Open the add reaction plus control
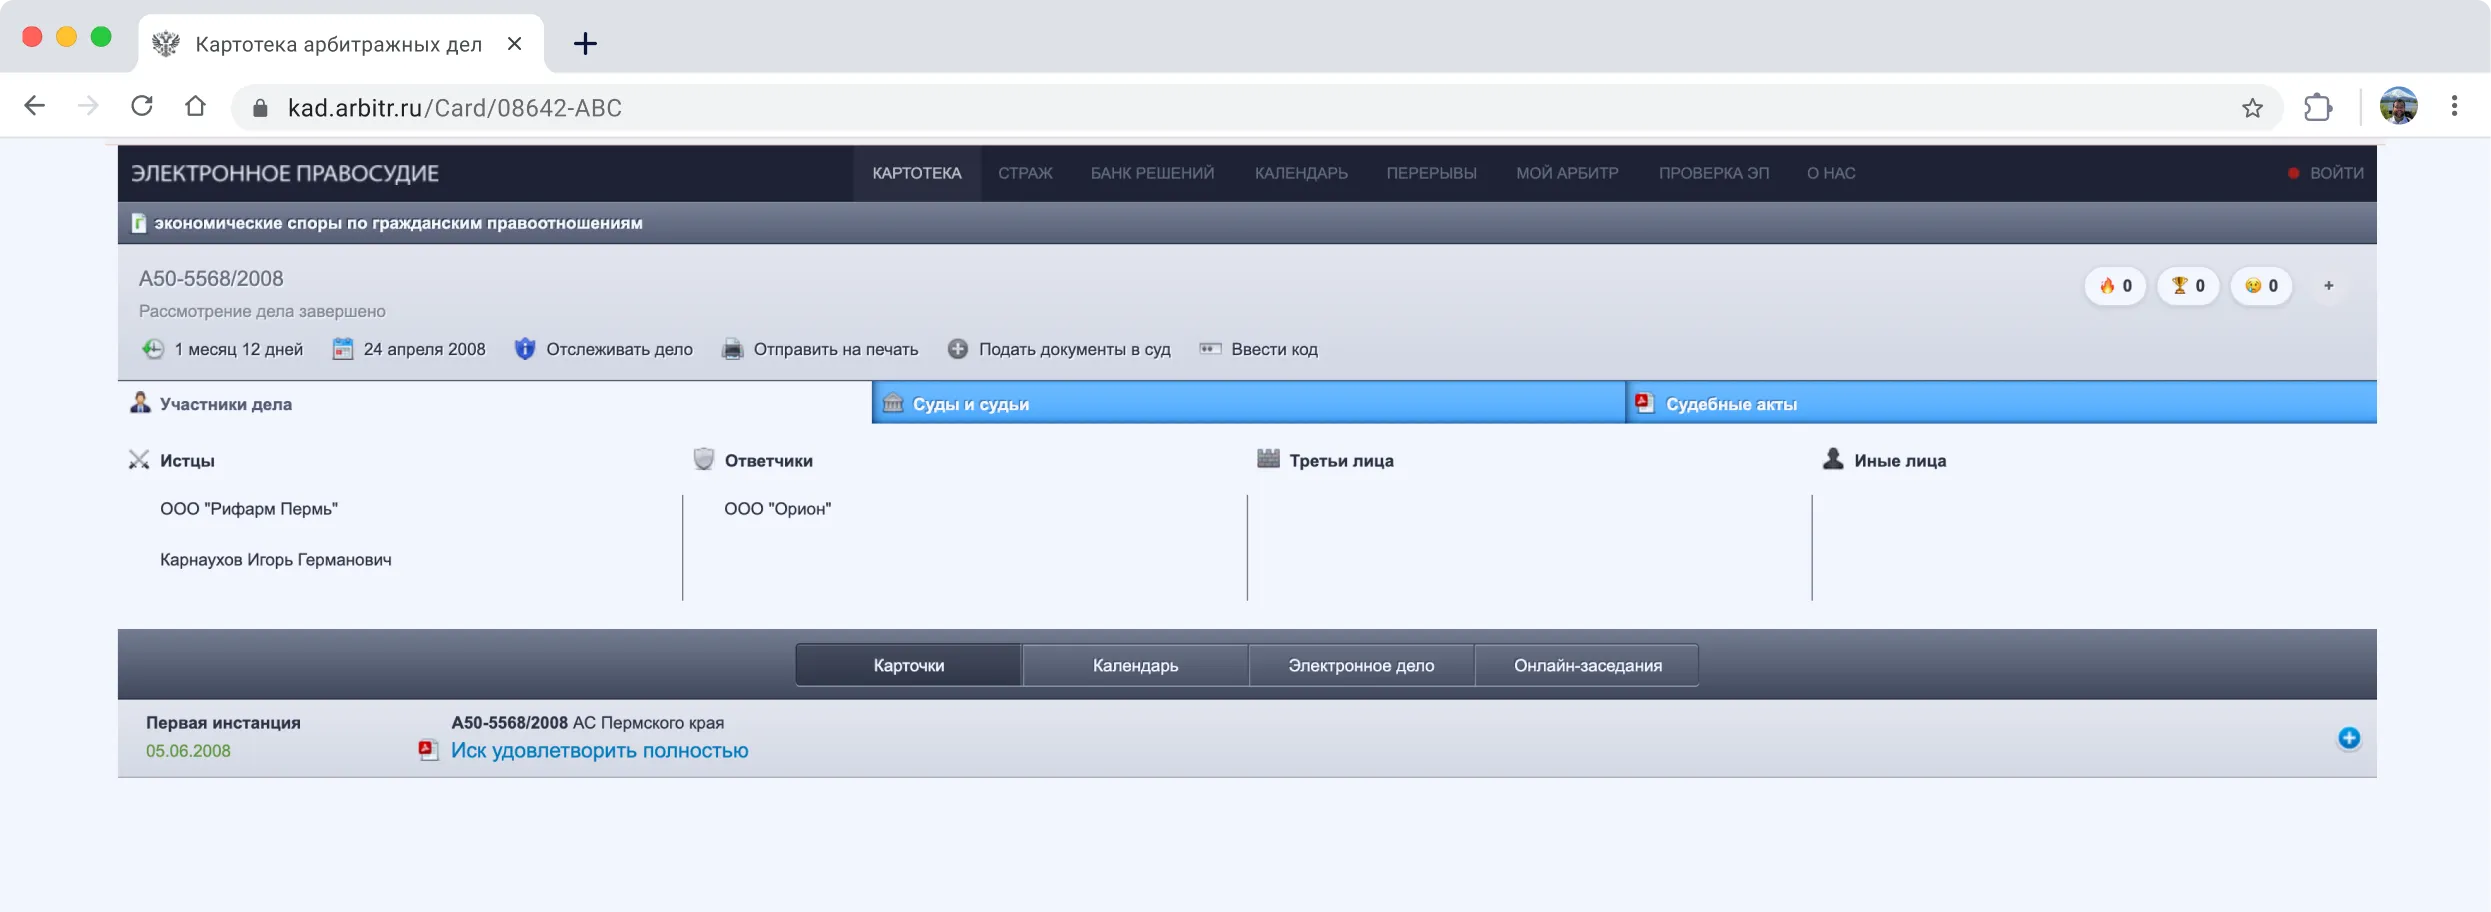This screenshot has width=2491, height=912. (x=2328, y=285)
